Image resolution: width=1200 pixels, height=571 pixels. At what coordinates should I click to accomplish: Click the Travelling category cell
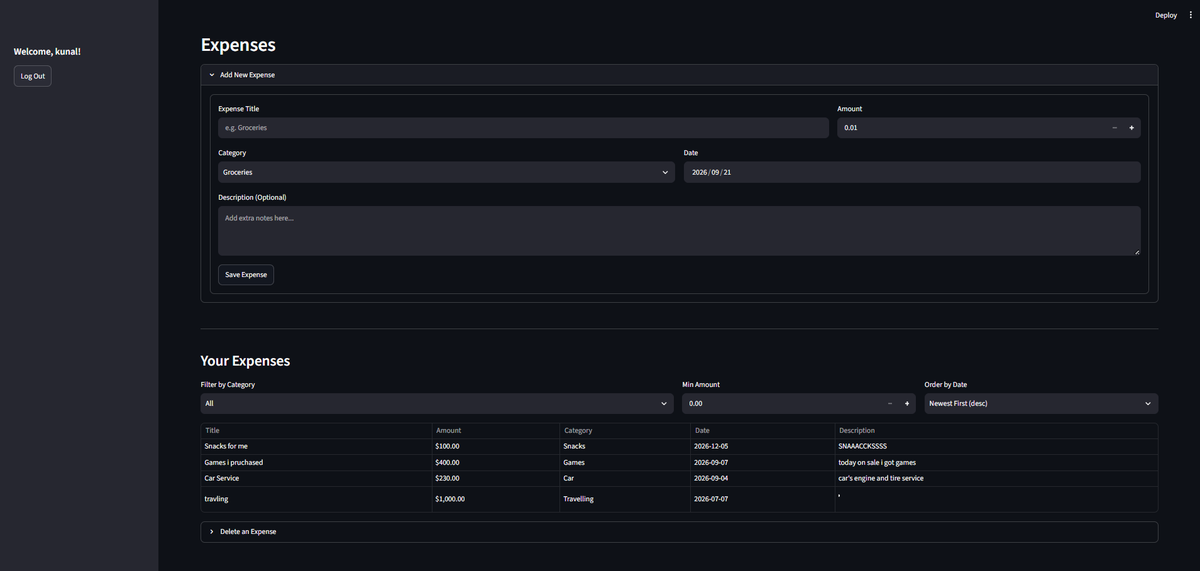coord(625,498)
